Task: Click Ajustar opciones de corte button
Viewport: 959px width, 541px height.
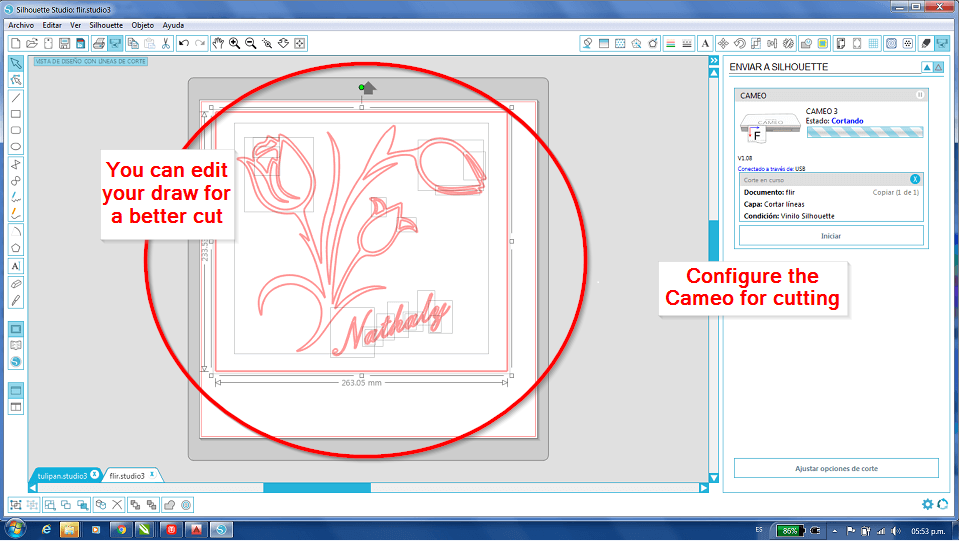Action: pyautogui.click(x=836, y=468)
